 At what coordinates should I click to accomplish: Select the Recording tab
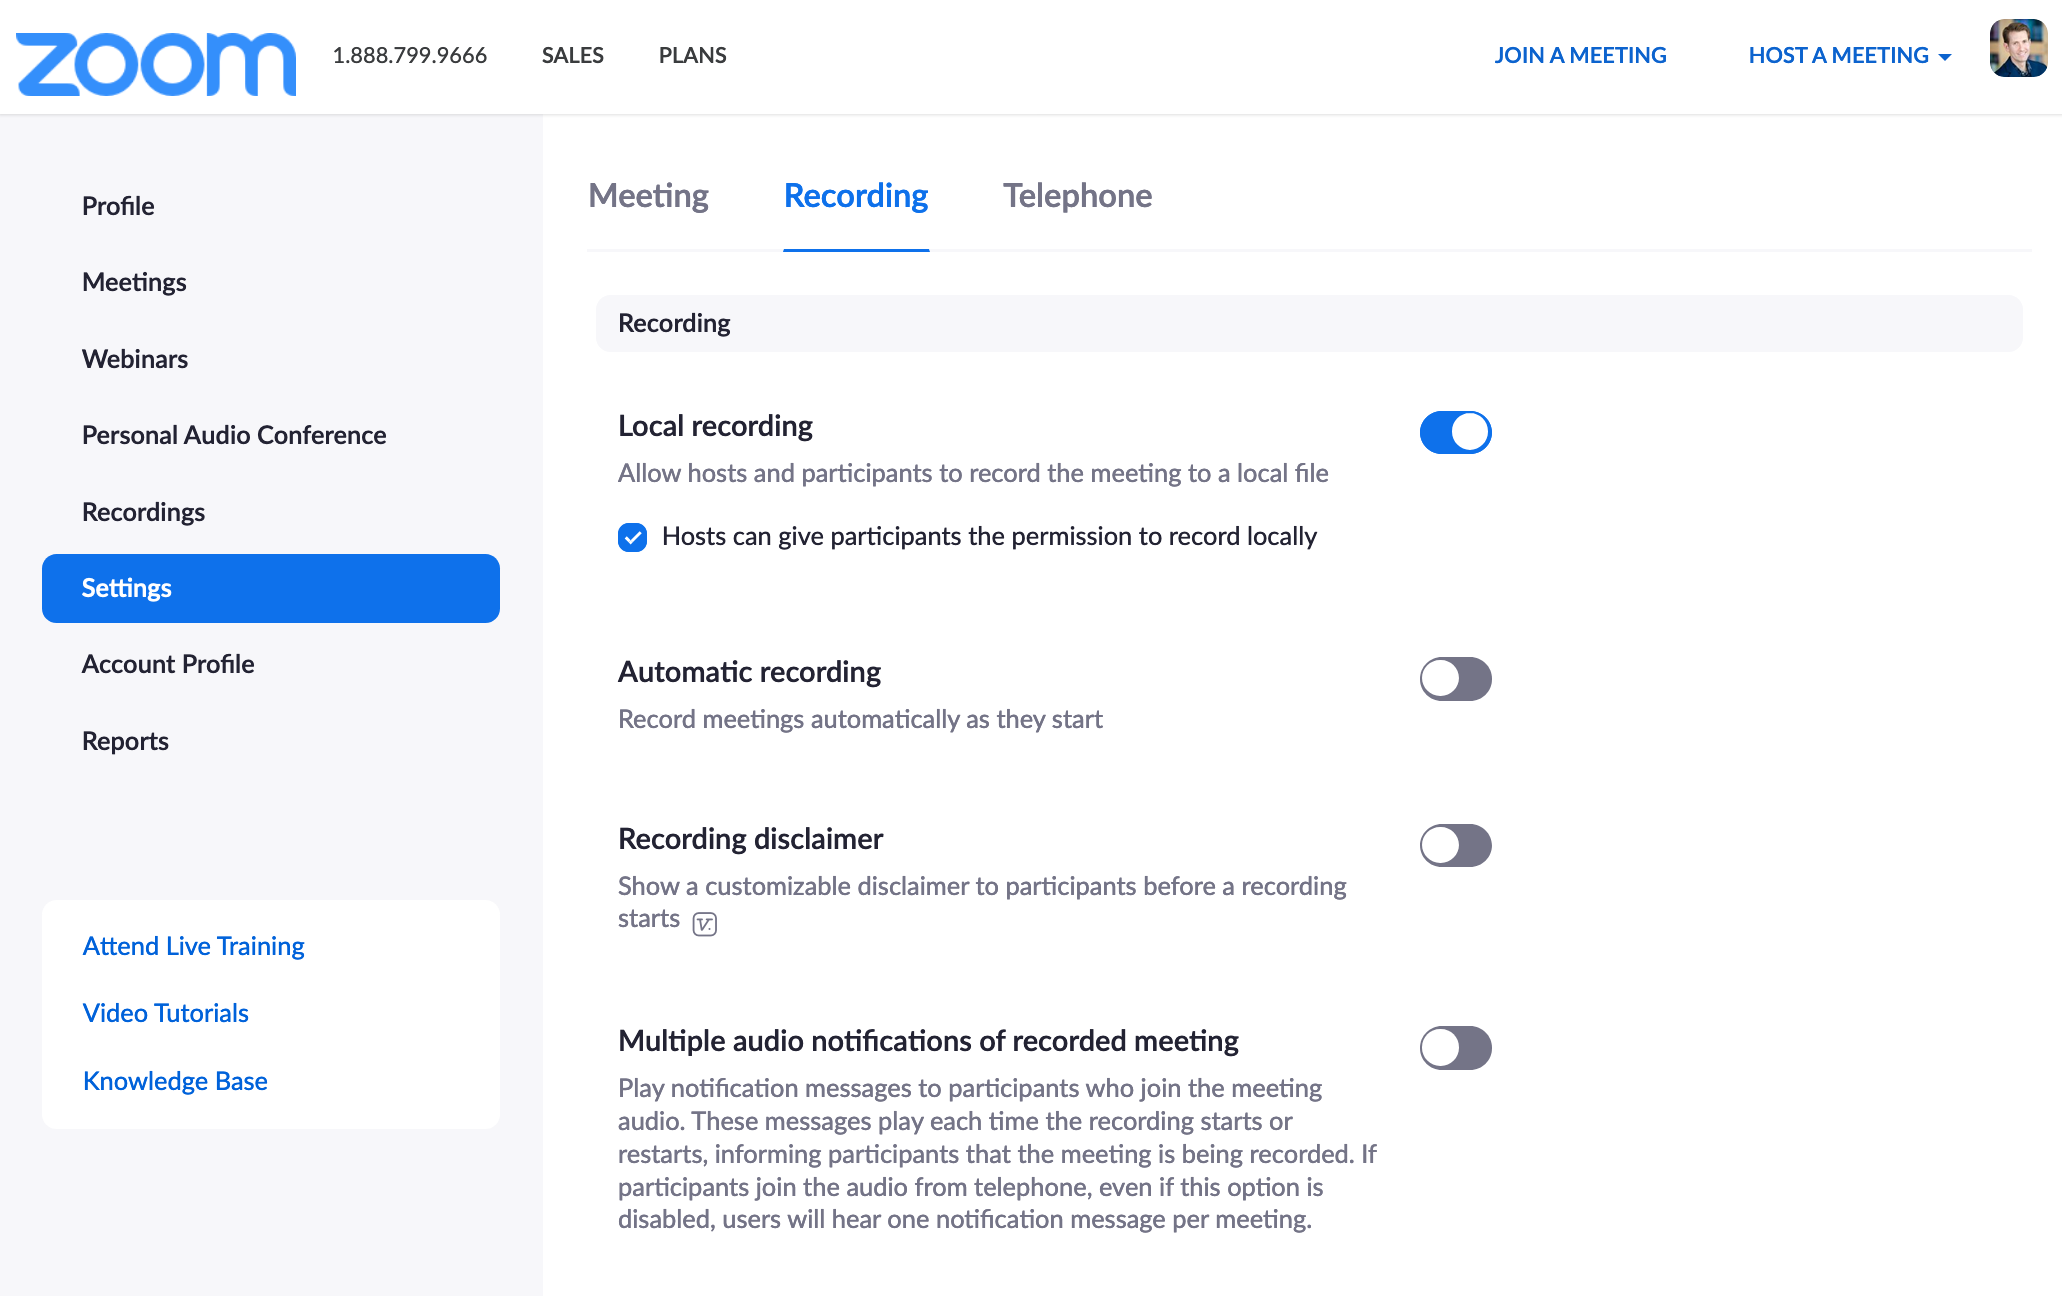tap(856, 196)
